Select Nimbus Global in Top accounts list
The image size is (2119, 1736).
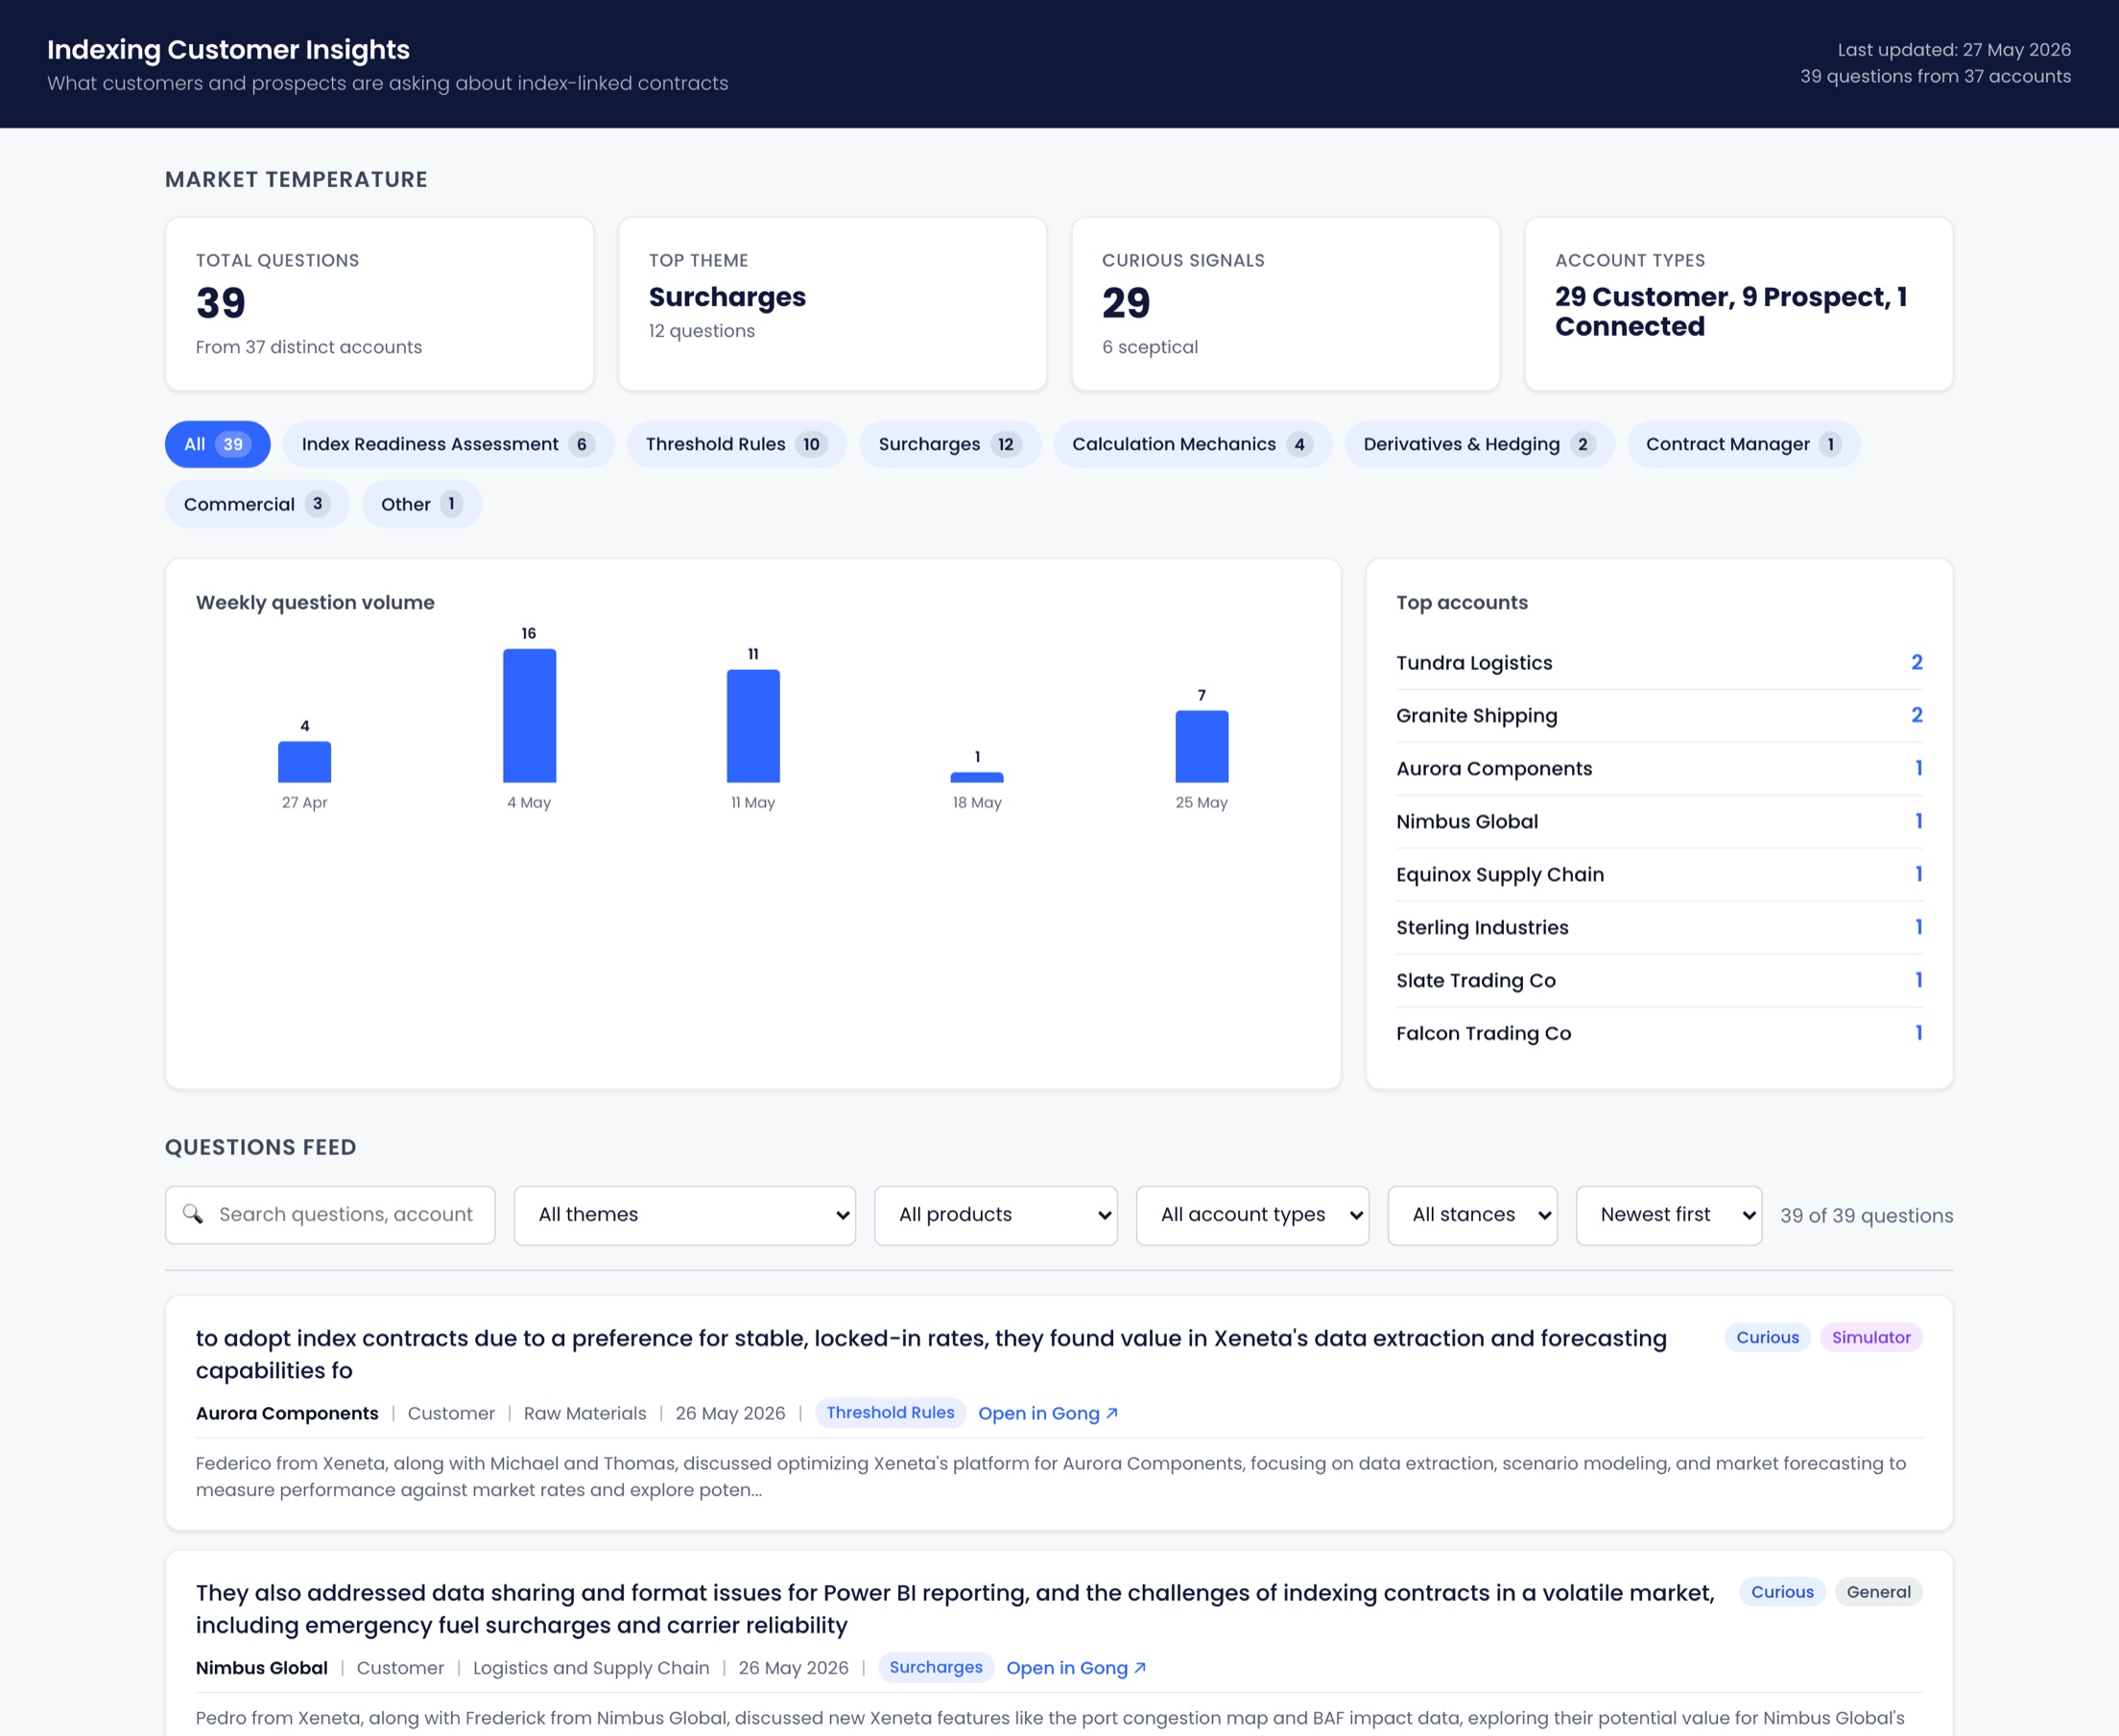[1659, 822]
